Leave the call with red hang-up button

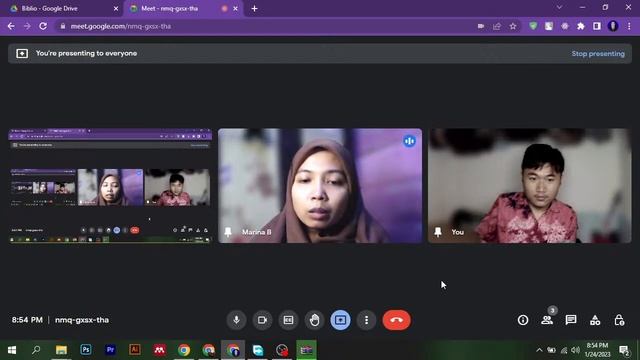point(396,320)
